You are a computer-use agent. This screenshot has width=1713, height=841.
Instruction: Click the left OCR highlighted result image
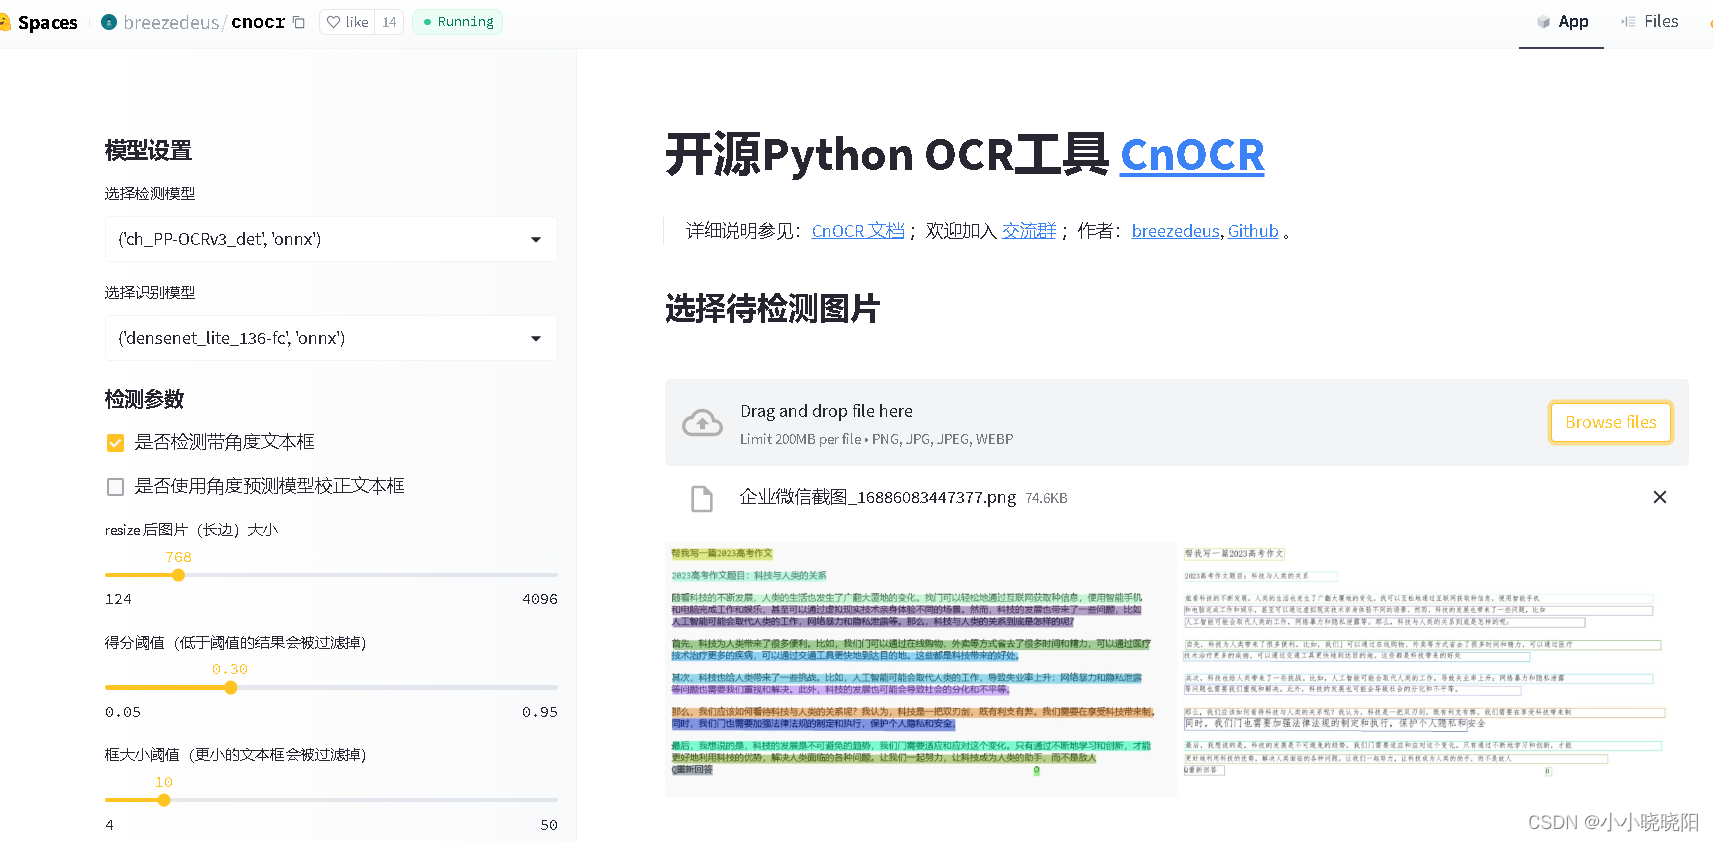pos(921,669)
